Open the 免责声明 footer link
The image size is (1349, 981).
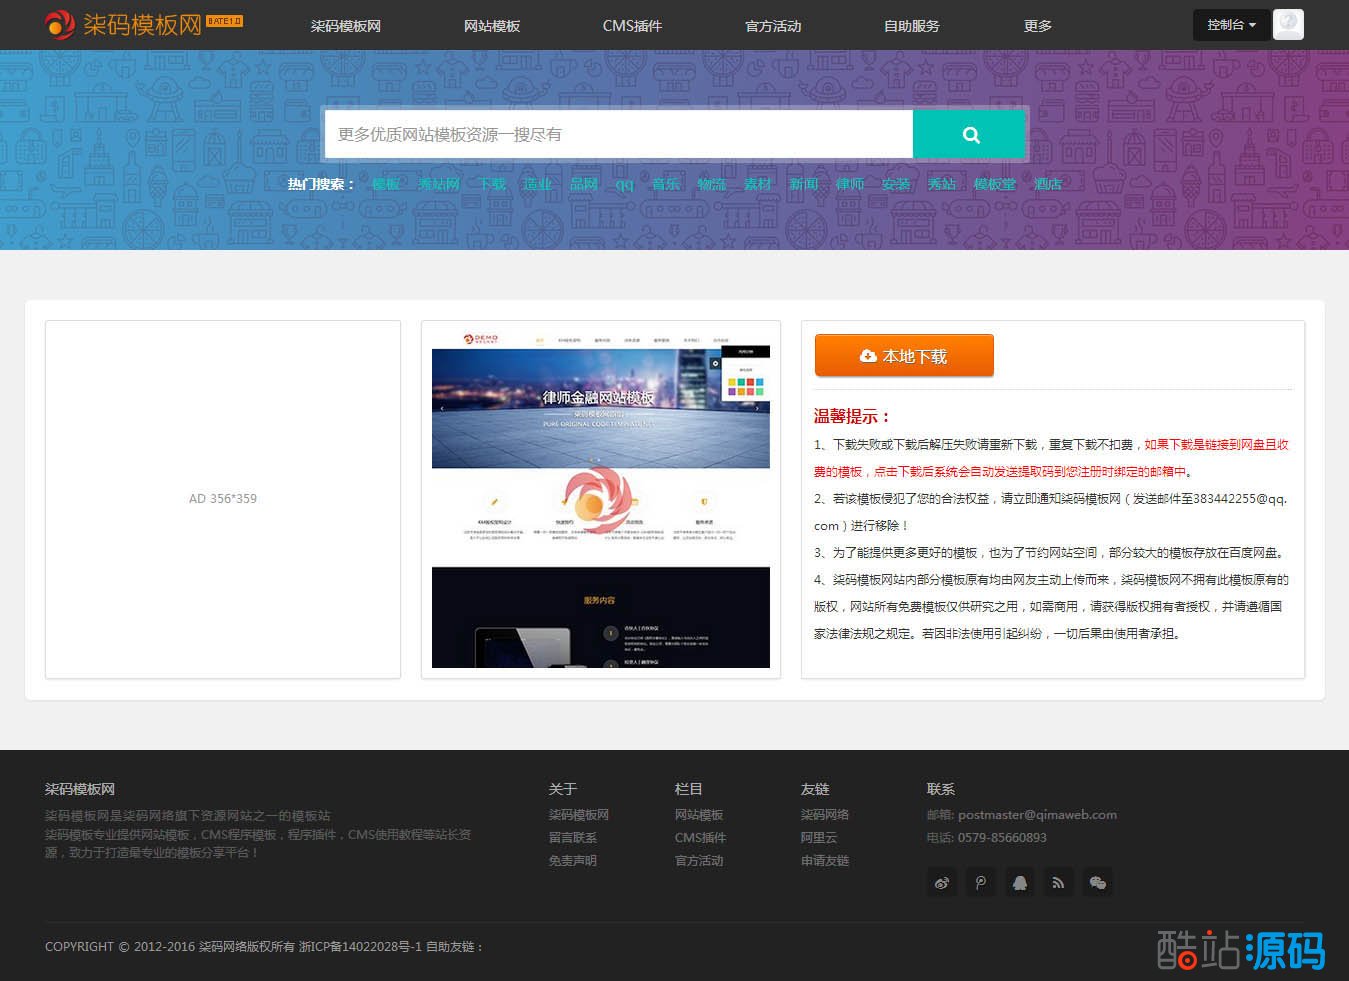[x=573, y=860]
